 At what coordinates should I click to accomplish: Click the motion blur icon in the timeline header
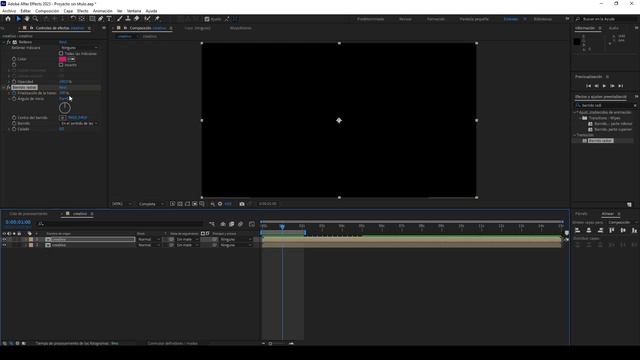coord(240,224)
